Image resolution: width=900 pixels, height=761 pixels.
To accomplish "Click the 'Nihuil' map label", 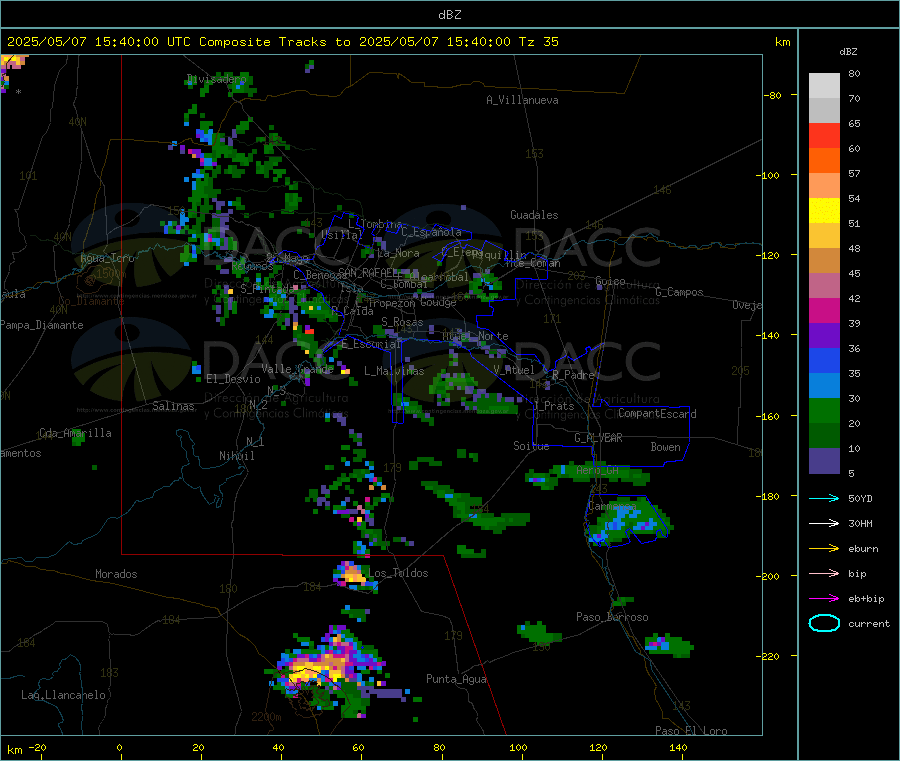I will (x=236, y=456).
